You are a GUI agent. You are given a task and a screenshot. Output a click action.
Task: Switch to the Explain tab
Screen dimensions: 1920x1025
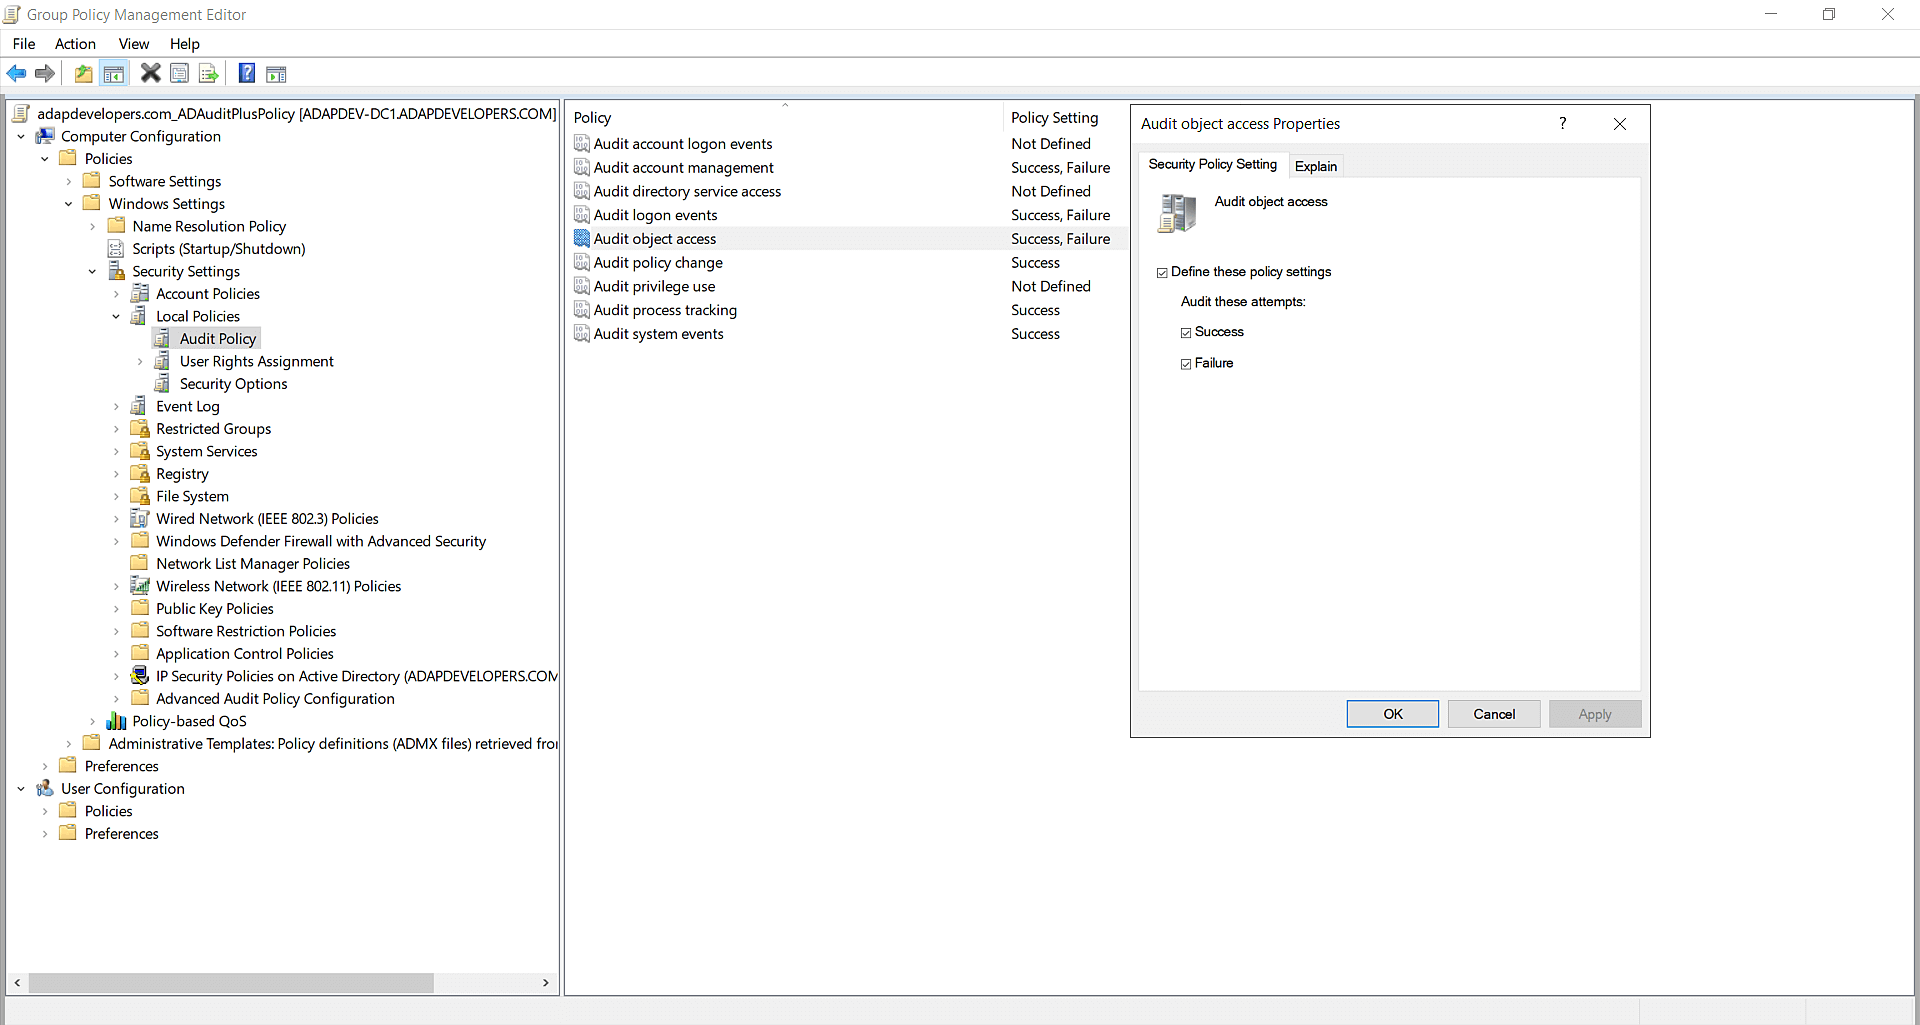point(1315,166)
